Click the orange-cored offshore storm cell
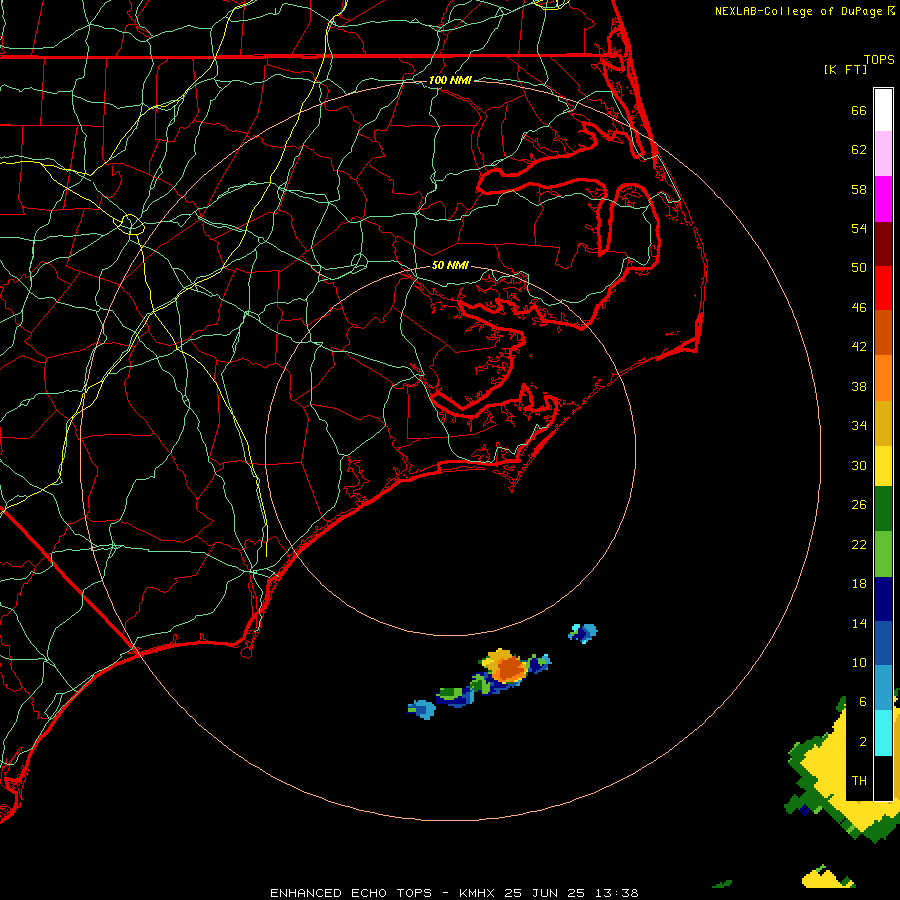900x900 pixels. coord(507,667)
